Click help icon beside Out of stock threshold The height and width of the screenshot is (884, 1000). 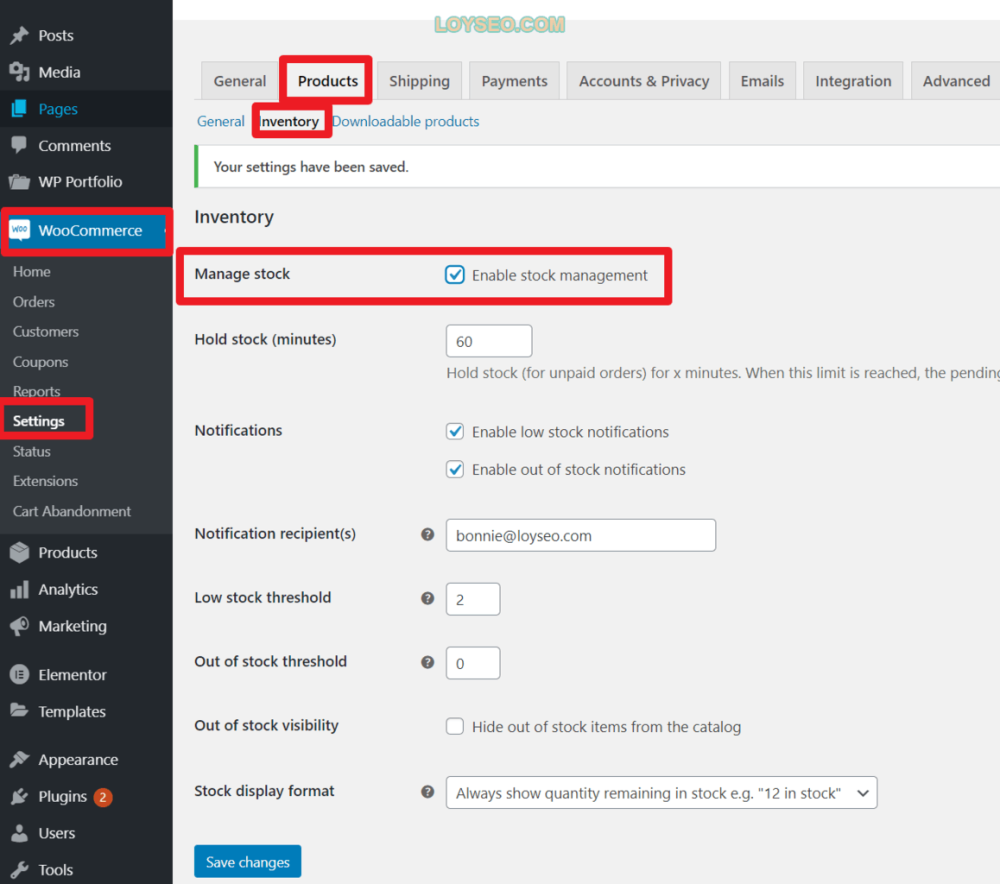[428, 662]
